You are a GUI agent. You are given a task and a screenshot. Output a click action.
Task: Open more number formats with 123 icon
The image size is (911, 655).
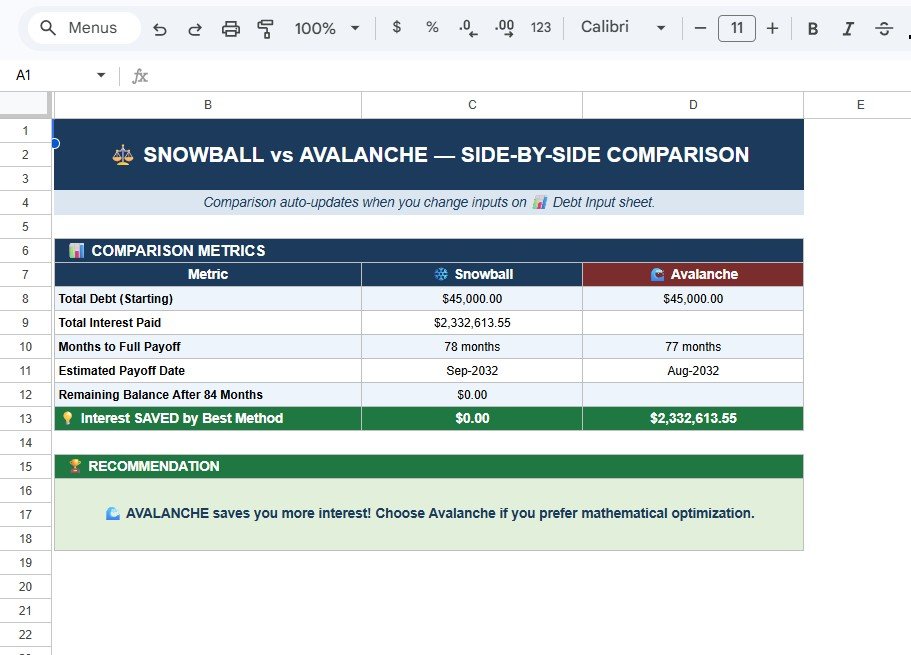[541, 28]
